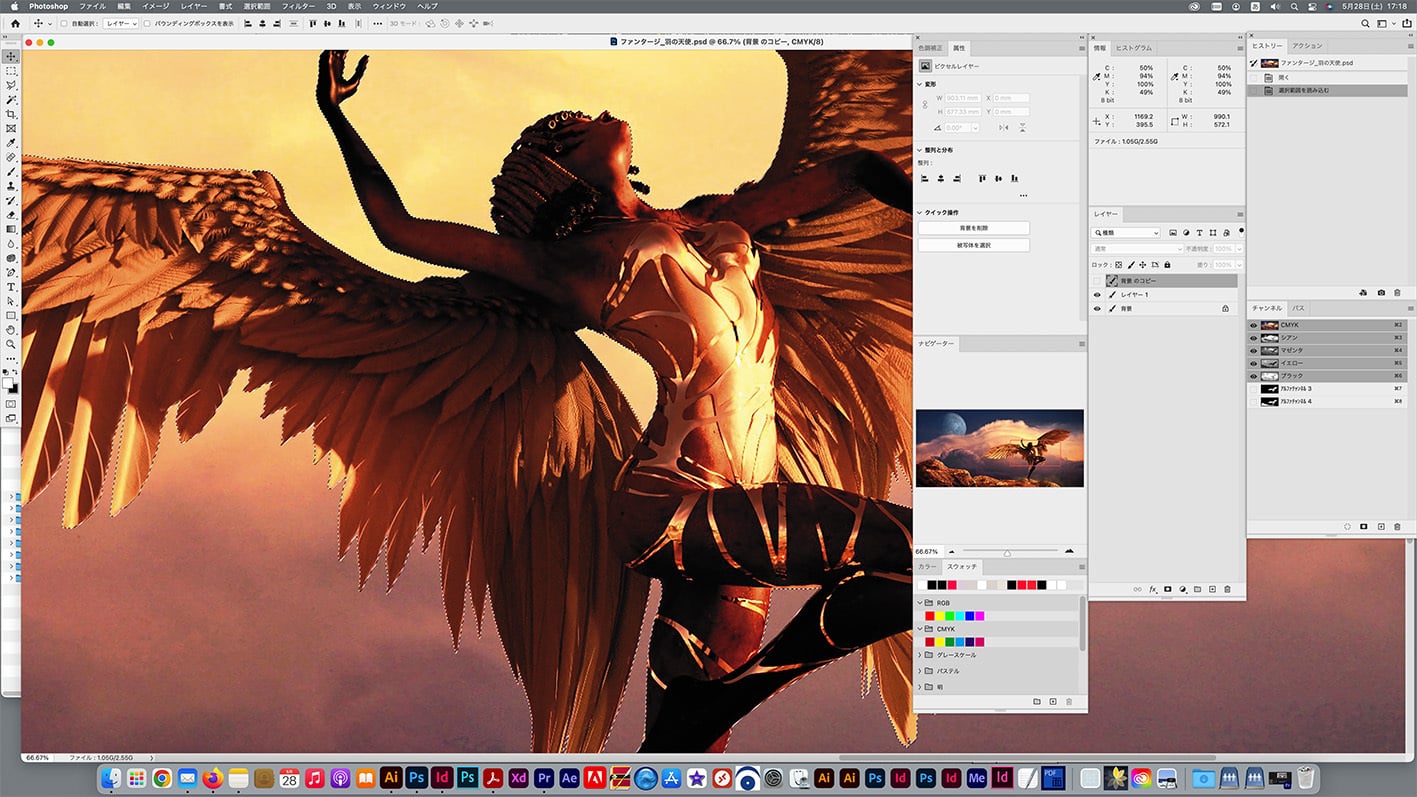The image size is (1417, 797).
Task: Switch to the パス tab
Action: (1298, 308)
